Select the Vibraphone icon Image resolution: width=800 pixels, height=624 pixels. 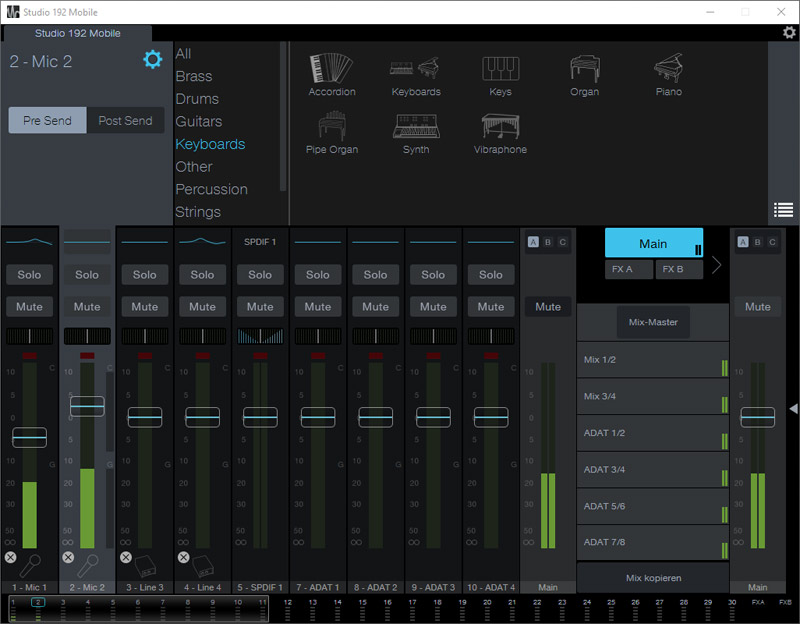[x=500, y=127]
